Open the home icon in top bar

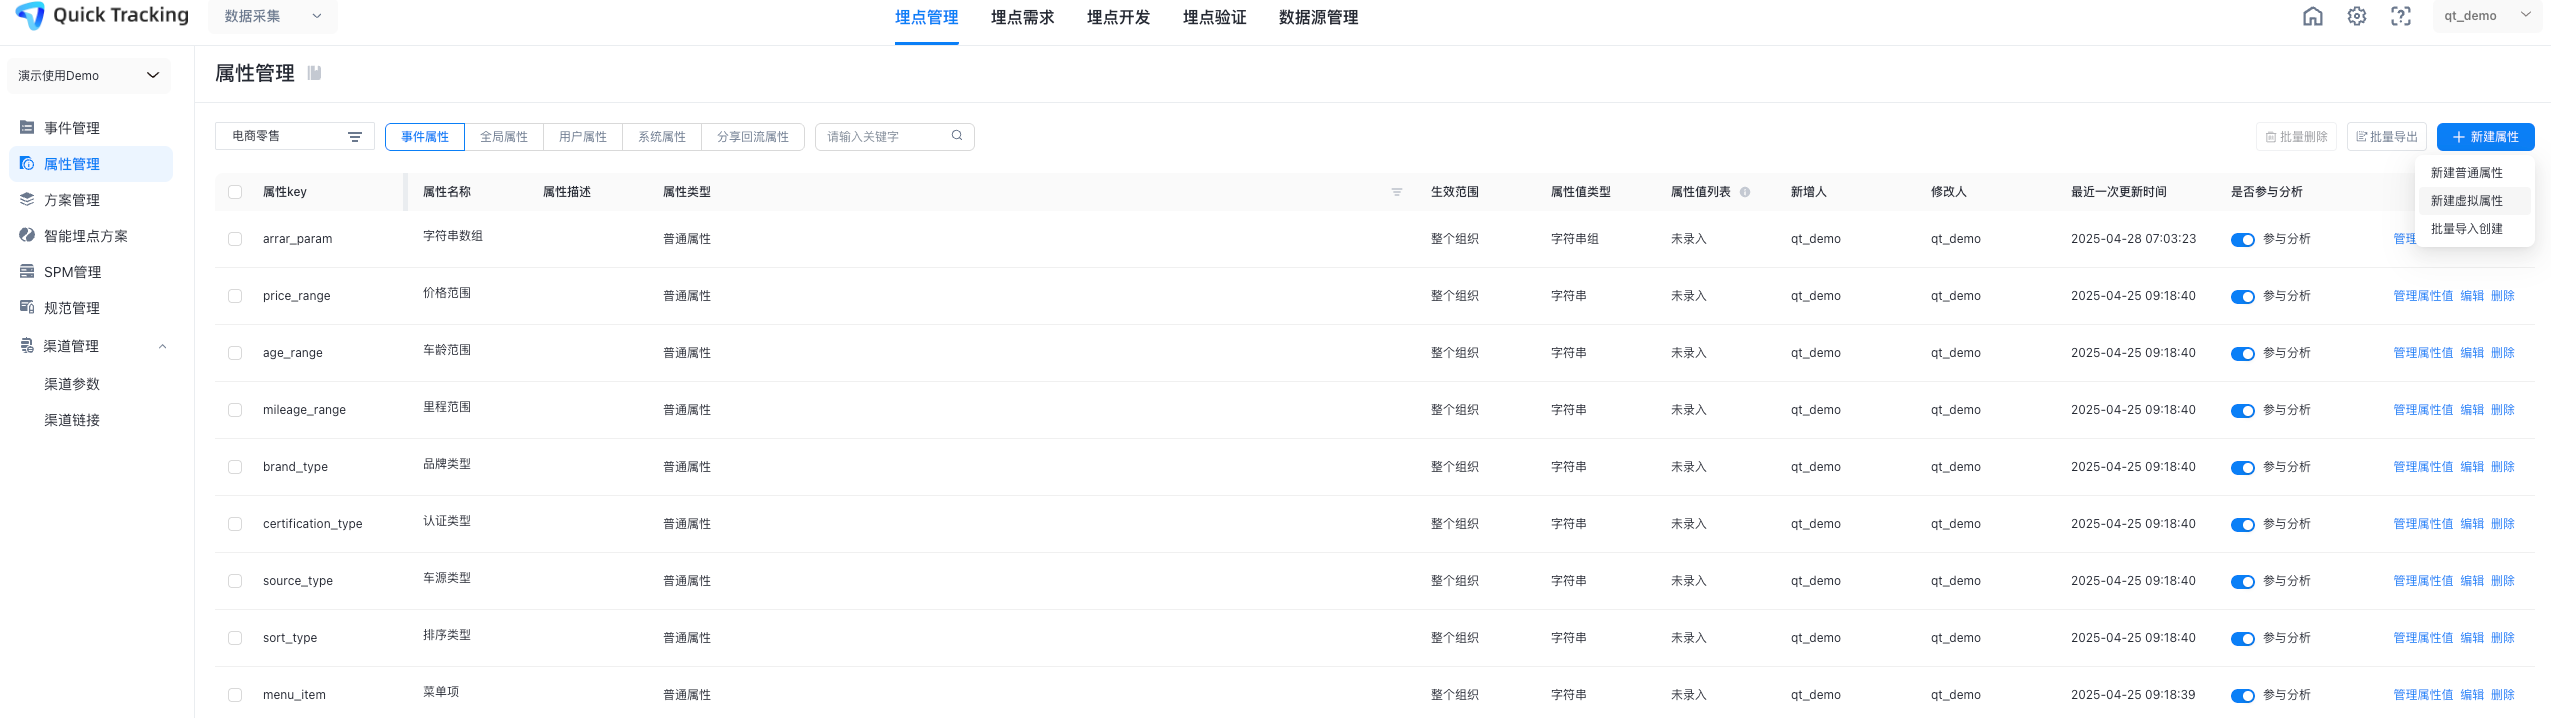pyautogui.click(x=2313, y=16)
